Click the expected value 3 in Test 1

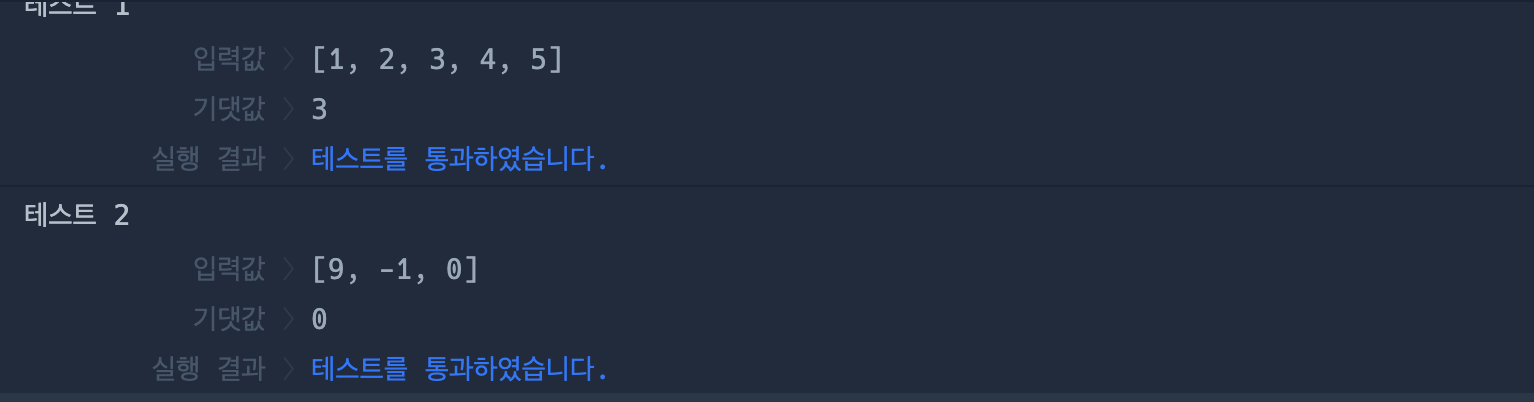(320, 109)
